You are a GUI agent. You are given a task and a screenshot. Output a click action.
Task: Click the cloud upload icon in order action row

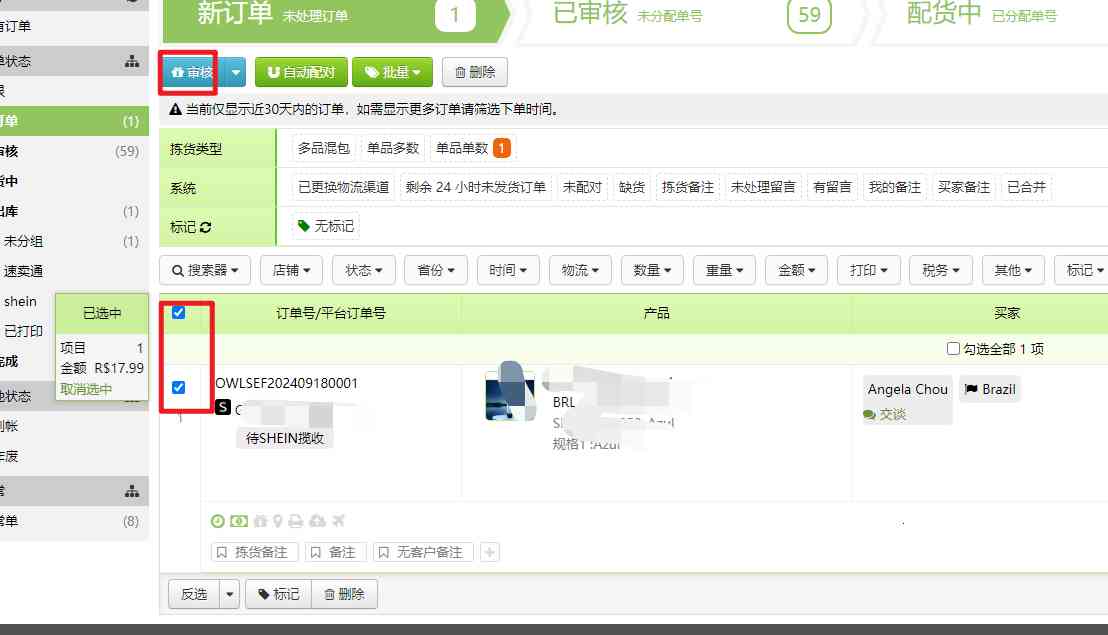316,520
